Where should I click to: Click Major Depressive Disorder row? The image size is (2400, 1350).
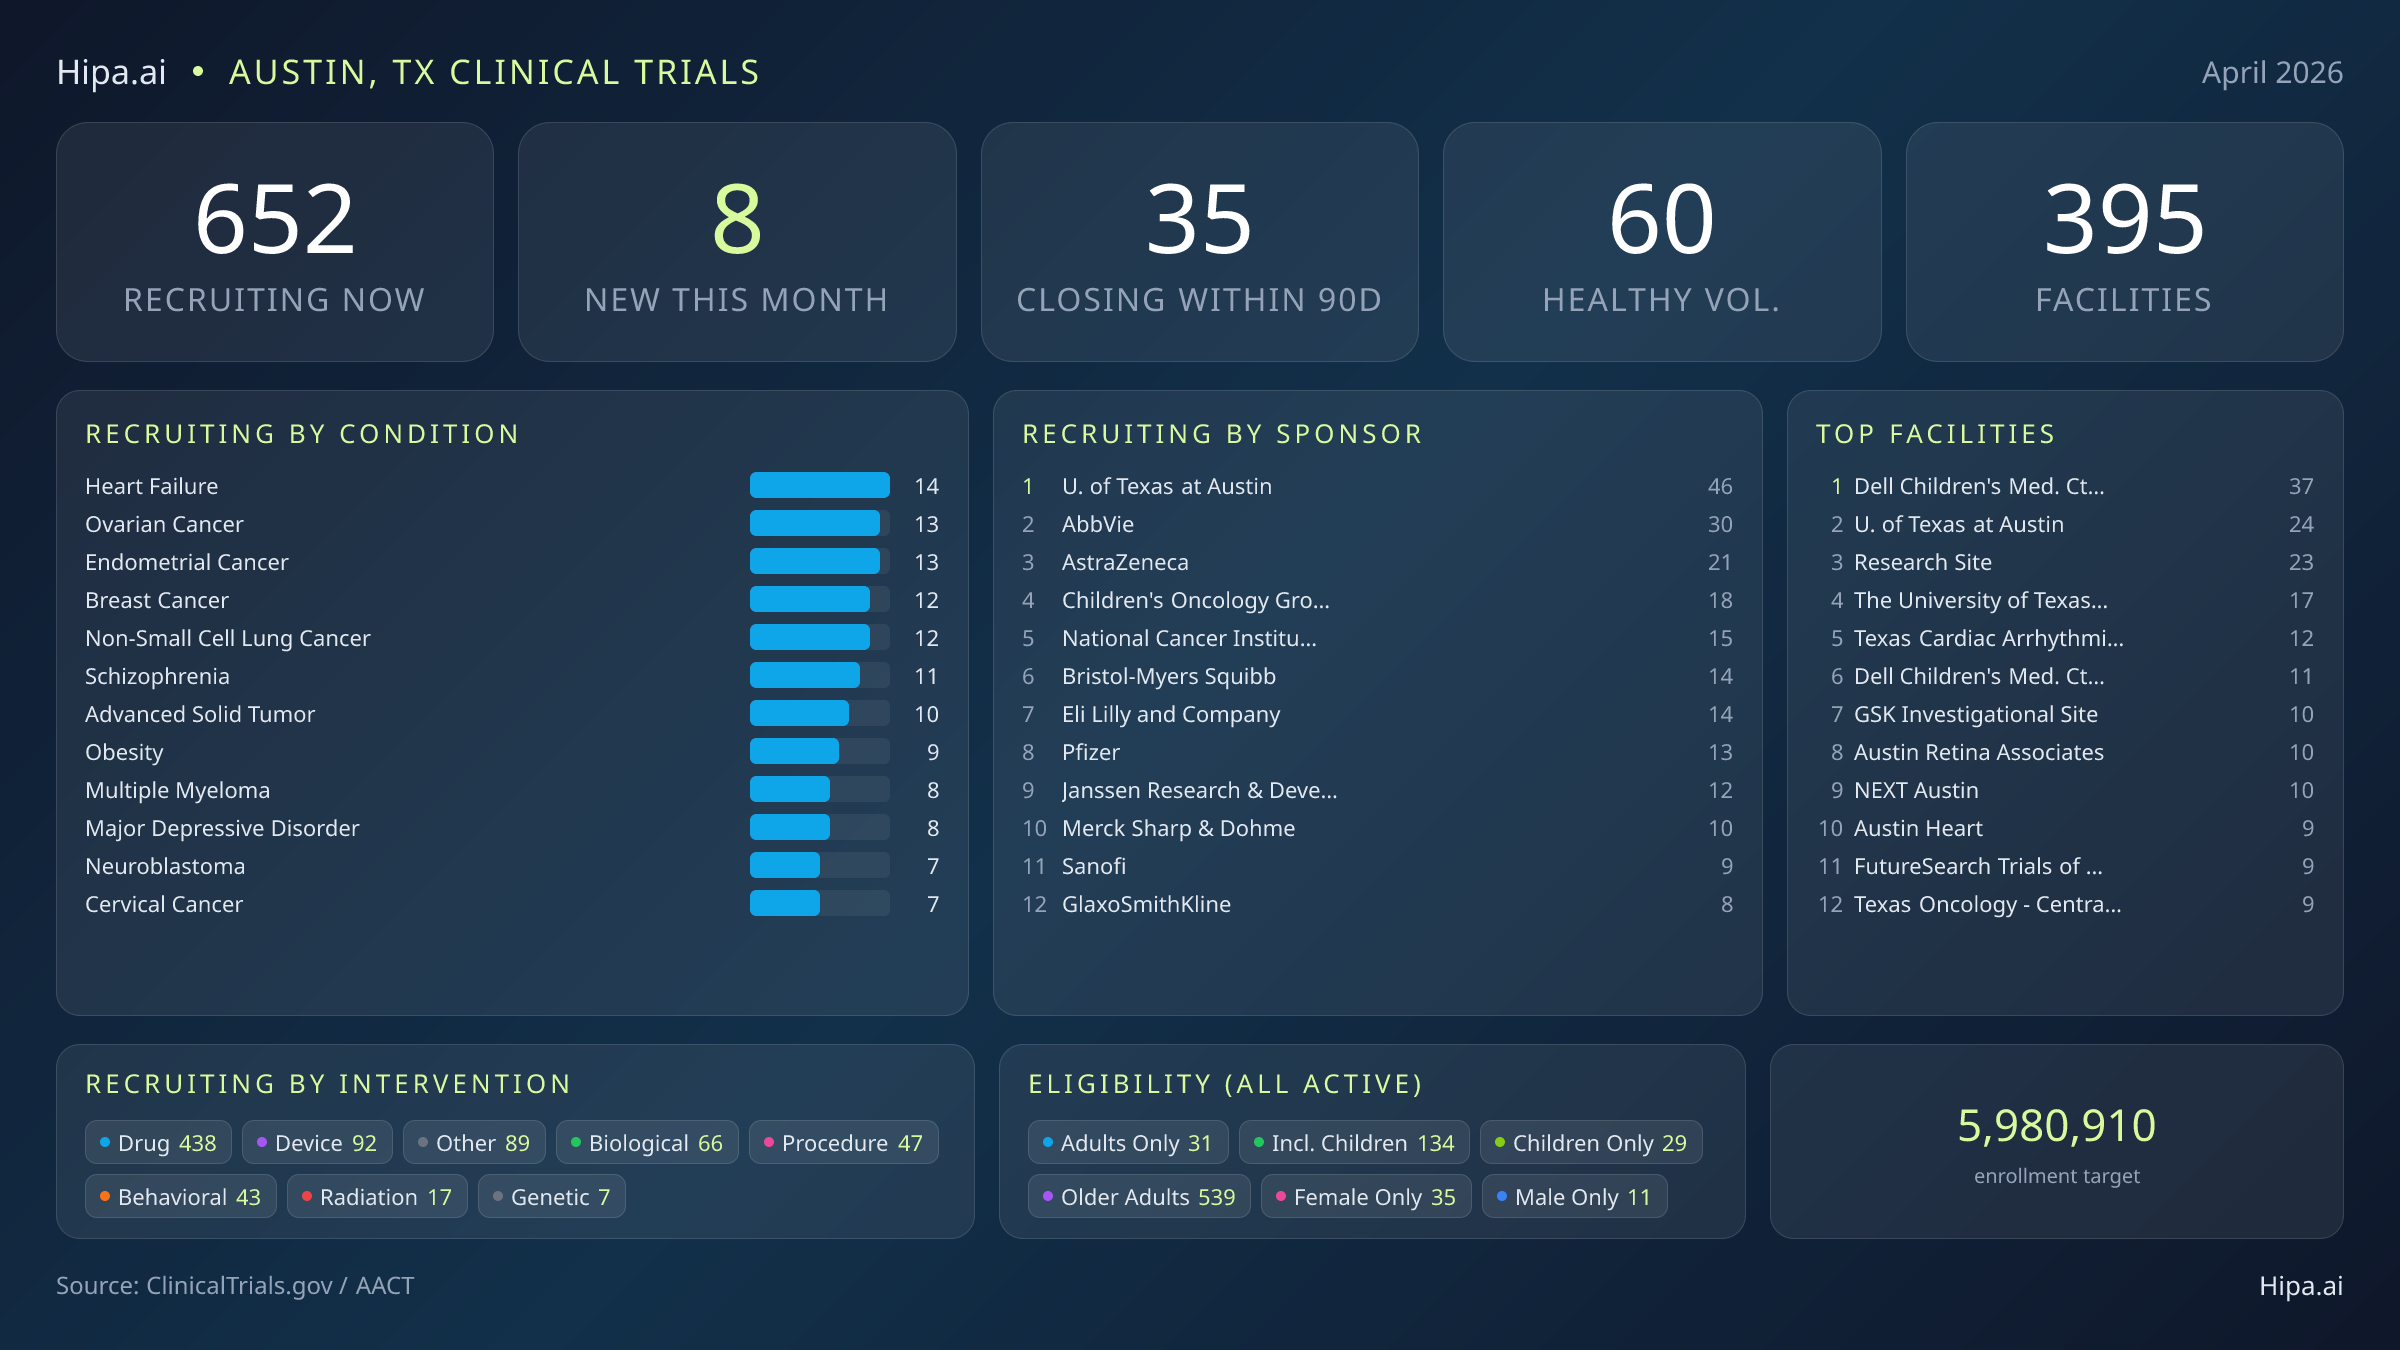(x=512, y=828)
